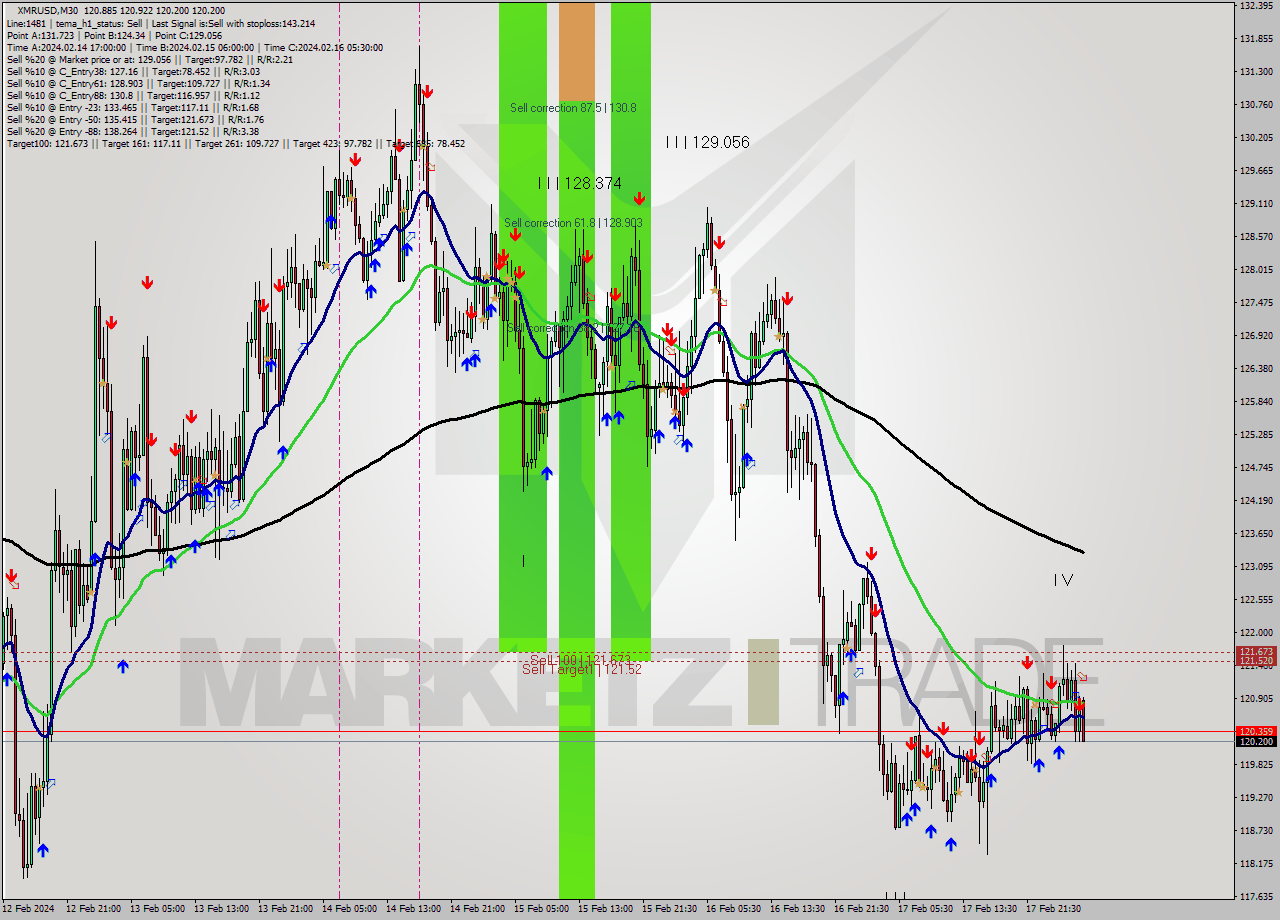Click the red 120.359 price tag

pos(1256,731)
